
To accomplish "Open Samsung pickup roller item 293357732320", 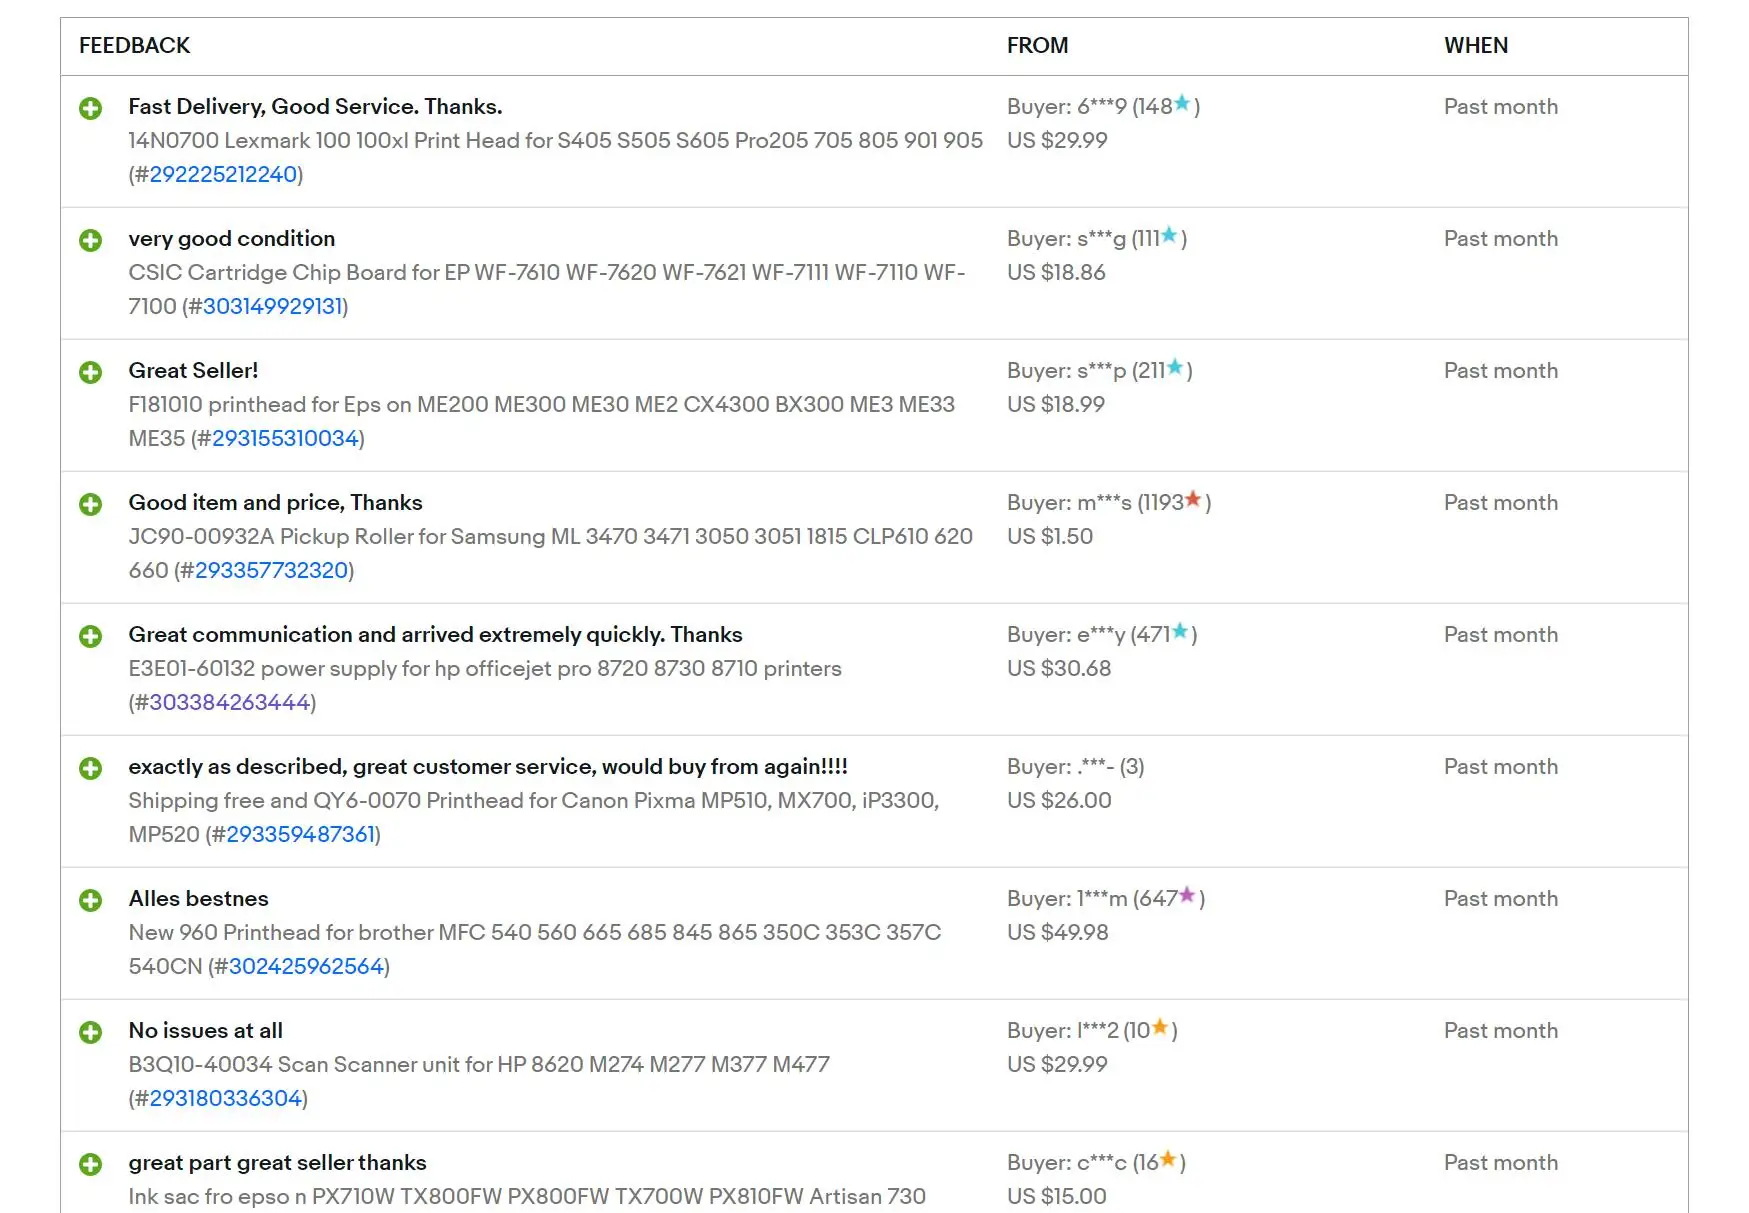I will click(x=271, y=570).
